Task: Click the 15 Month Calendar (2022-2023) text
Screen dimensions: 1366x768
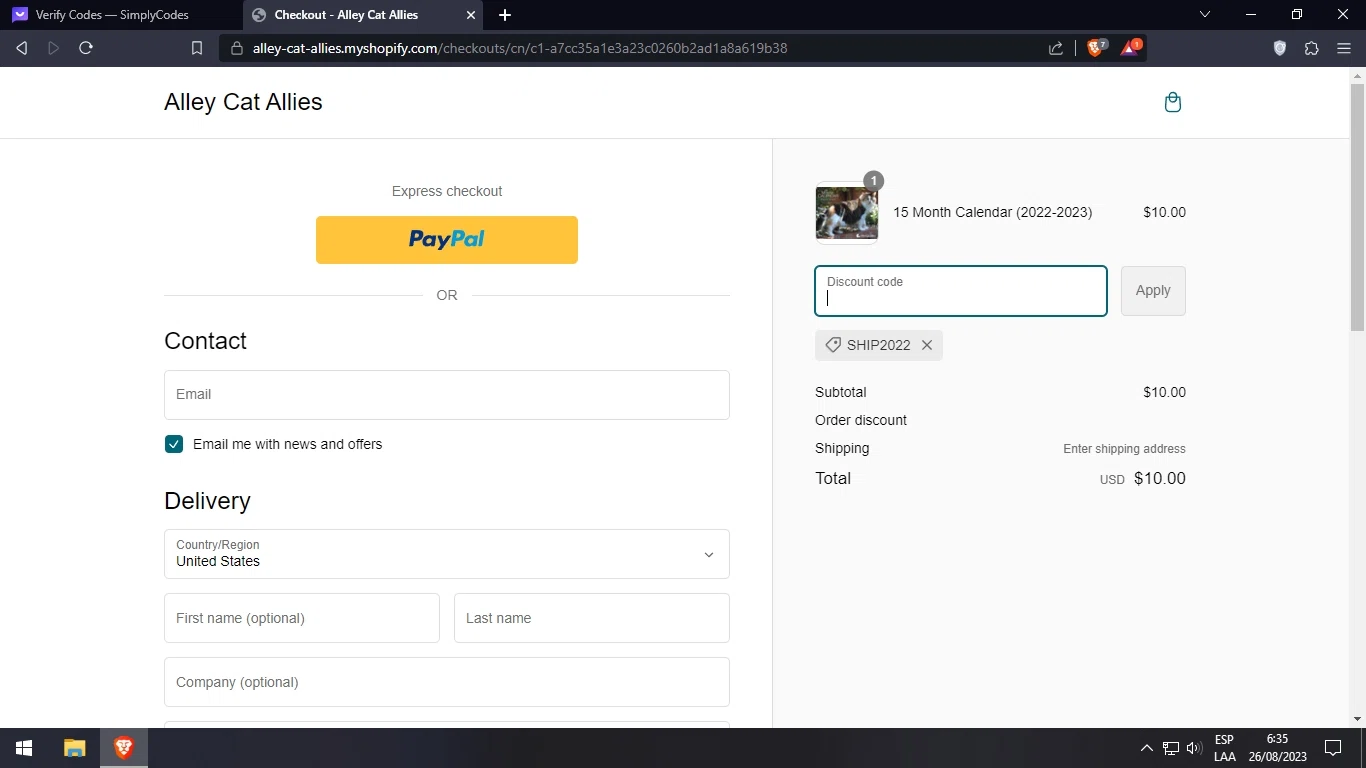Action: (x=992, y=212)
